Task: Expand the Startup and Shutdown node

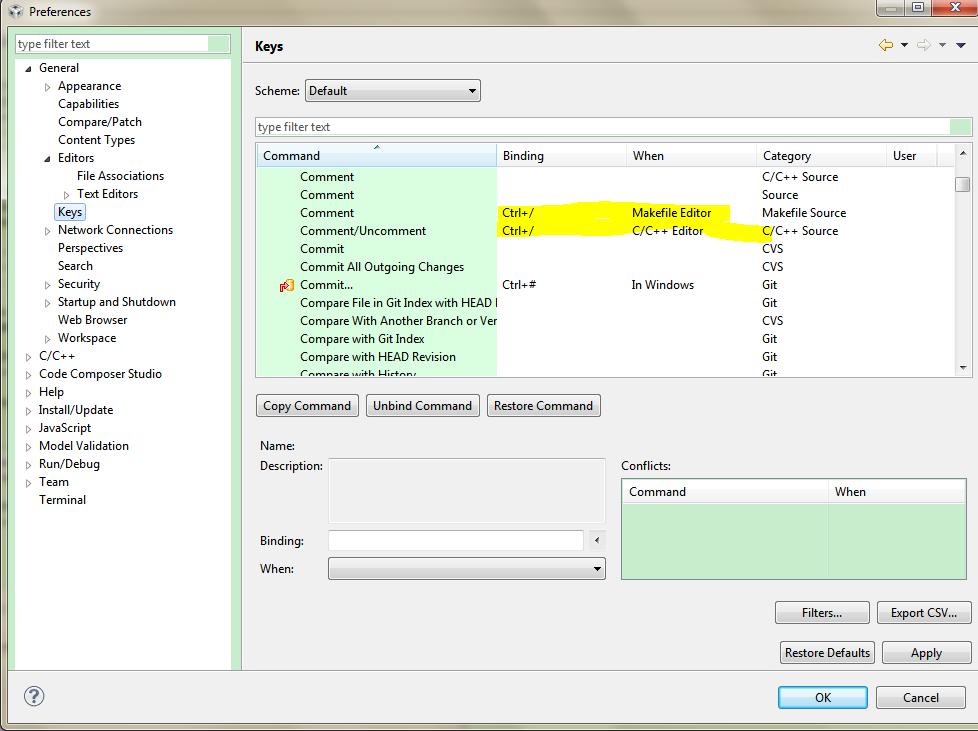Action: (47, 303)
